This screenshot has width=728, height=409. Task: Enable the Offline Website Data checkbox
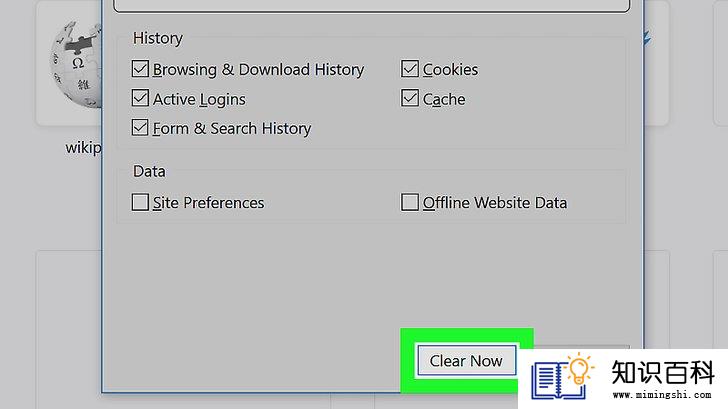pyautogui.click(x=410, y=202)
